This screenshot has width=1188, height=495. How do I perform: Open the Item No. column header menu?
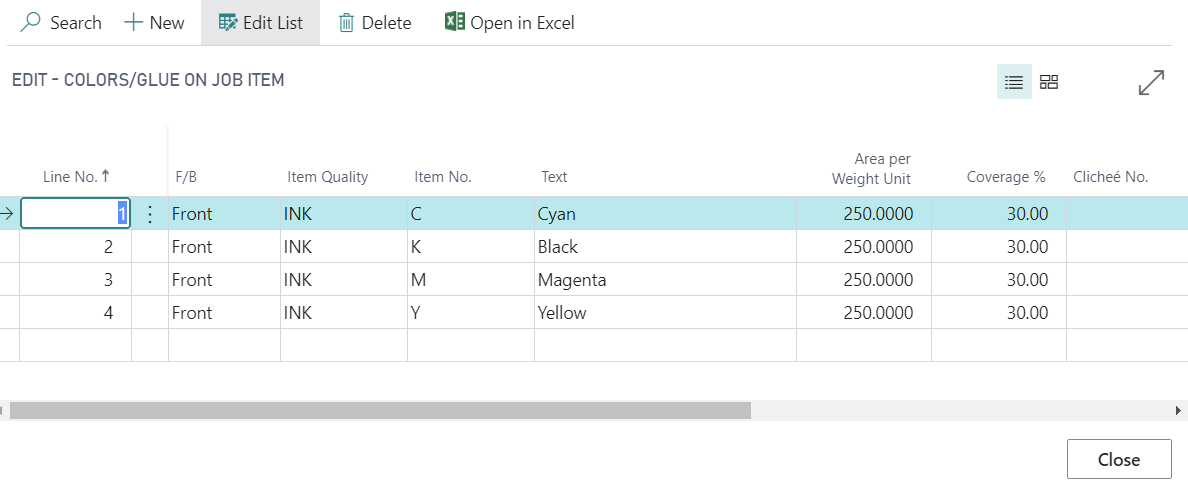pyautogui.click(x=442, y=177)
